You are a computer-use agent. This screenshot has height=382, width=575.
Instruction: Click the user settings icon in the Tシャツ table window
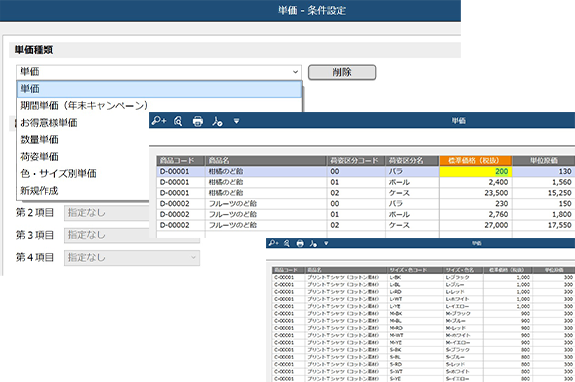(x=313, y=243)
